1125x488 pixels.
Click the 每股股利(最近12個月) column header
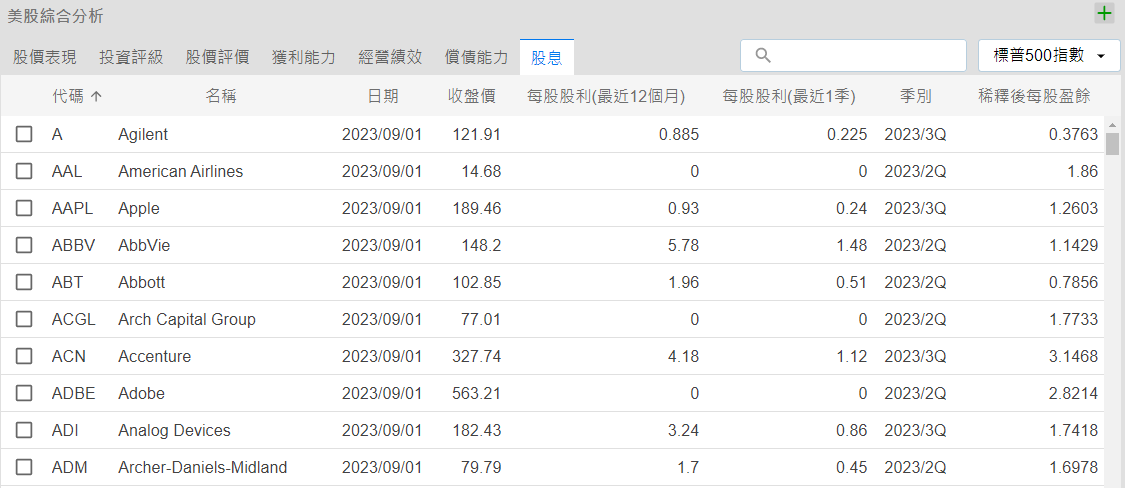606,97
